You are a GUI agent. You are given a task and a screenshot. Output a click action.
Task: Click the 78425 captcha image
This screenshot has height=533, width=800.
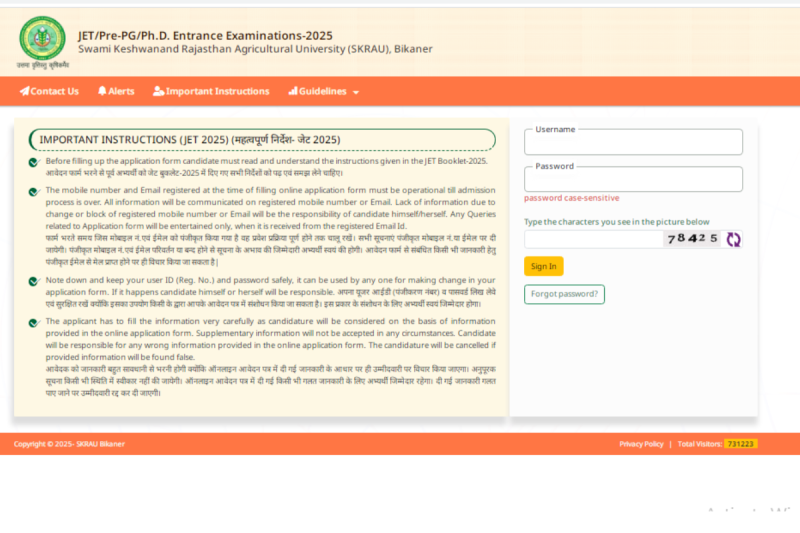[x=692, y=239]
